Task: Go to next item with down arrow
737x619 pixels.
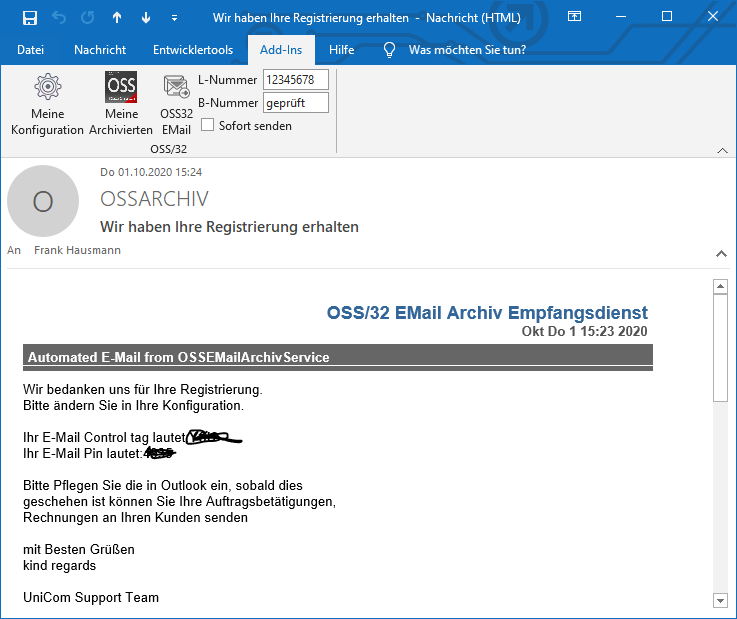Action: (x=146, y=18)
